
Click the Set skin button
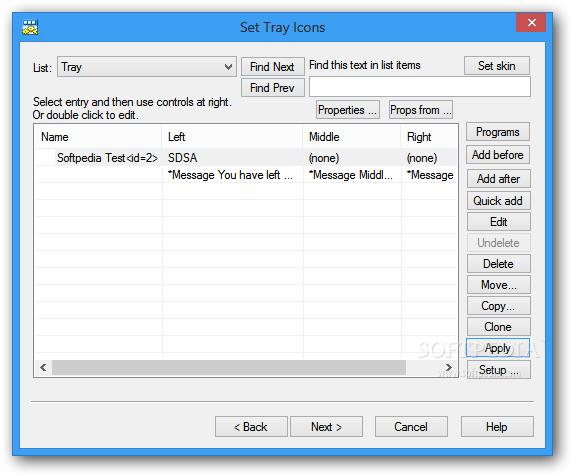[497, 66]
